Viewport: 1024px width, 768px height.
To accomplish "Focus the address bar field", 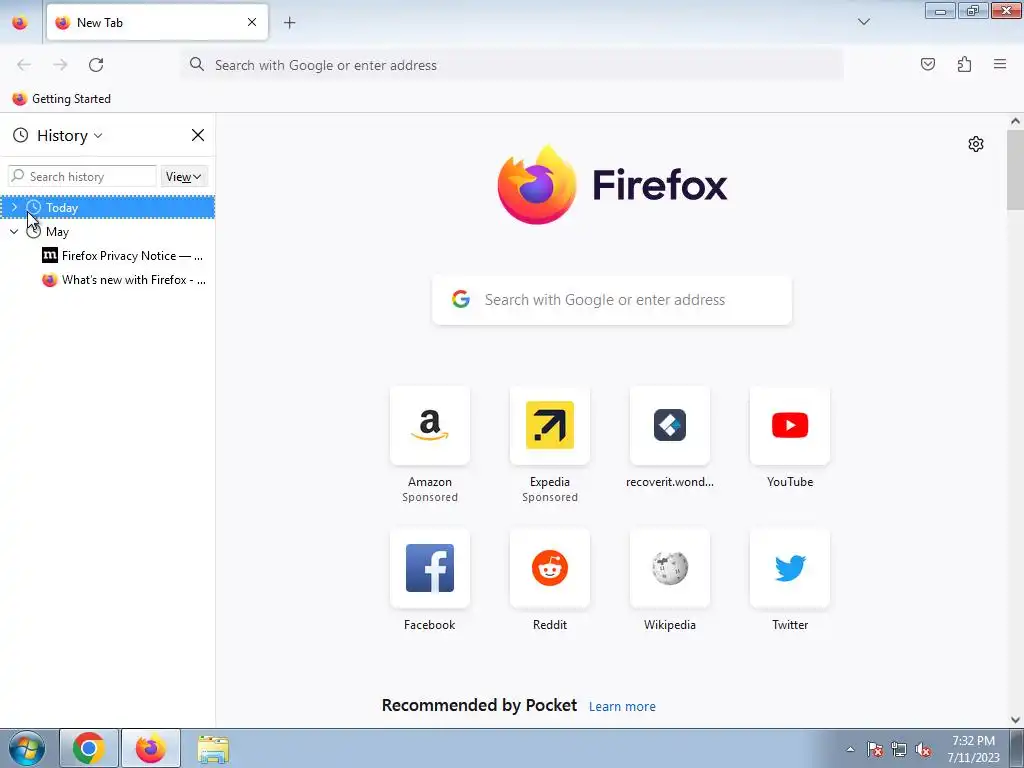I will [x=512, y=65].
